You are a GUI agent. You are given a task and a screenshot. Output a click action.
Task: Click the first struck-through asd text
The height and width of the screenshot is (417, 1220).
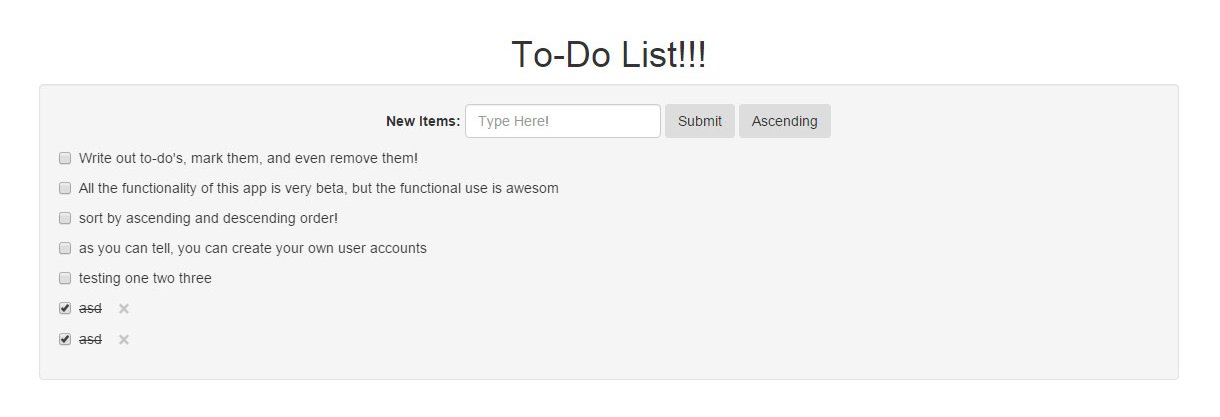(90, 309)
